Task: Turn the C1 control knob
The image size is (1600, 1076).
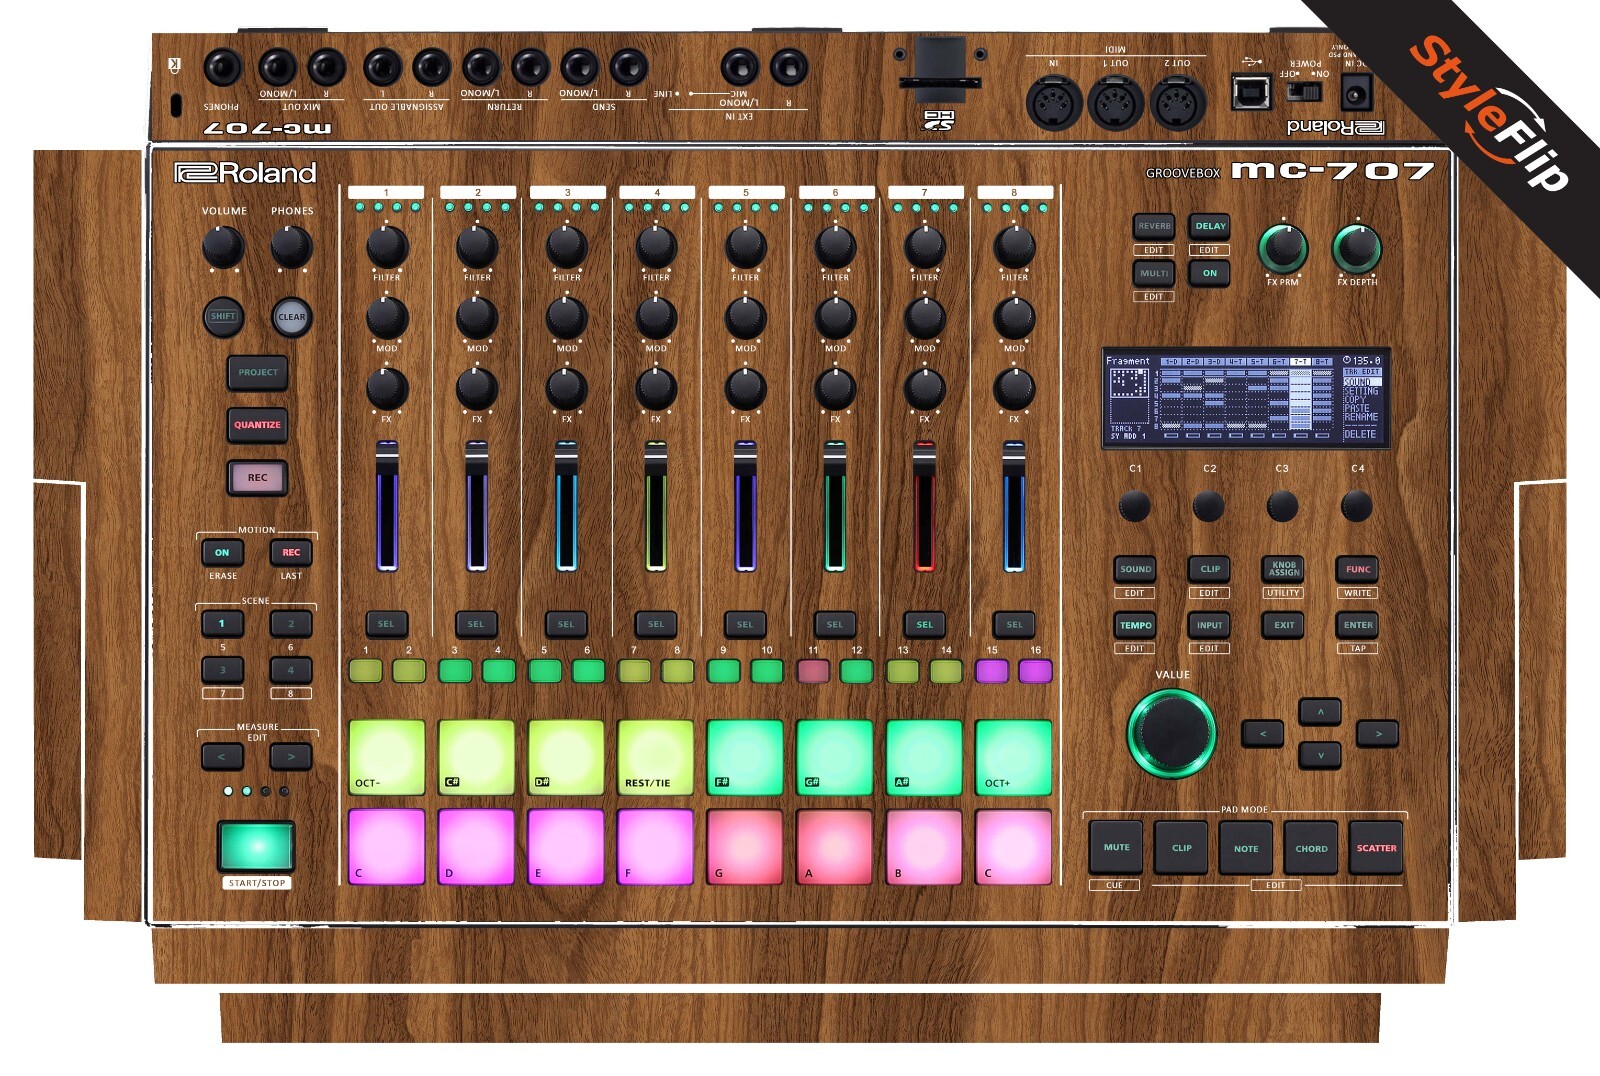Action: click(x=1134, y=506)
